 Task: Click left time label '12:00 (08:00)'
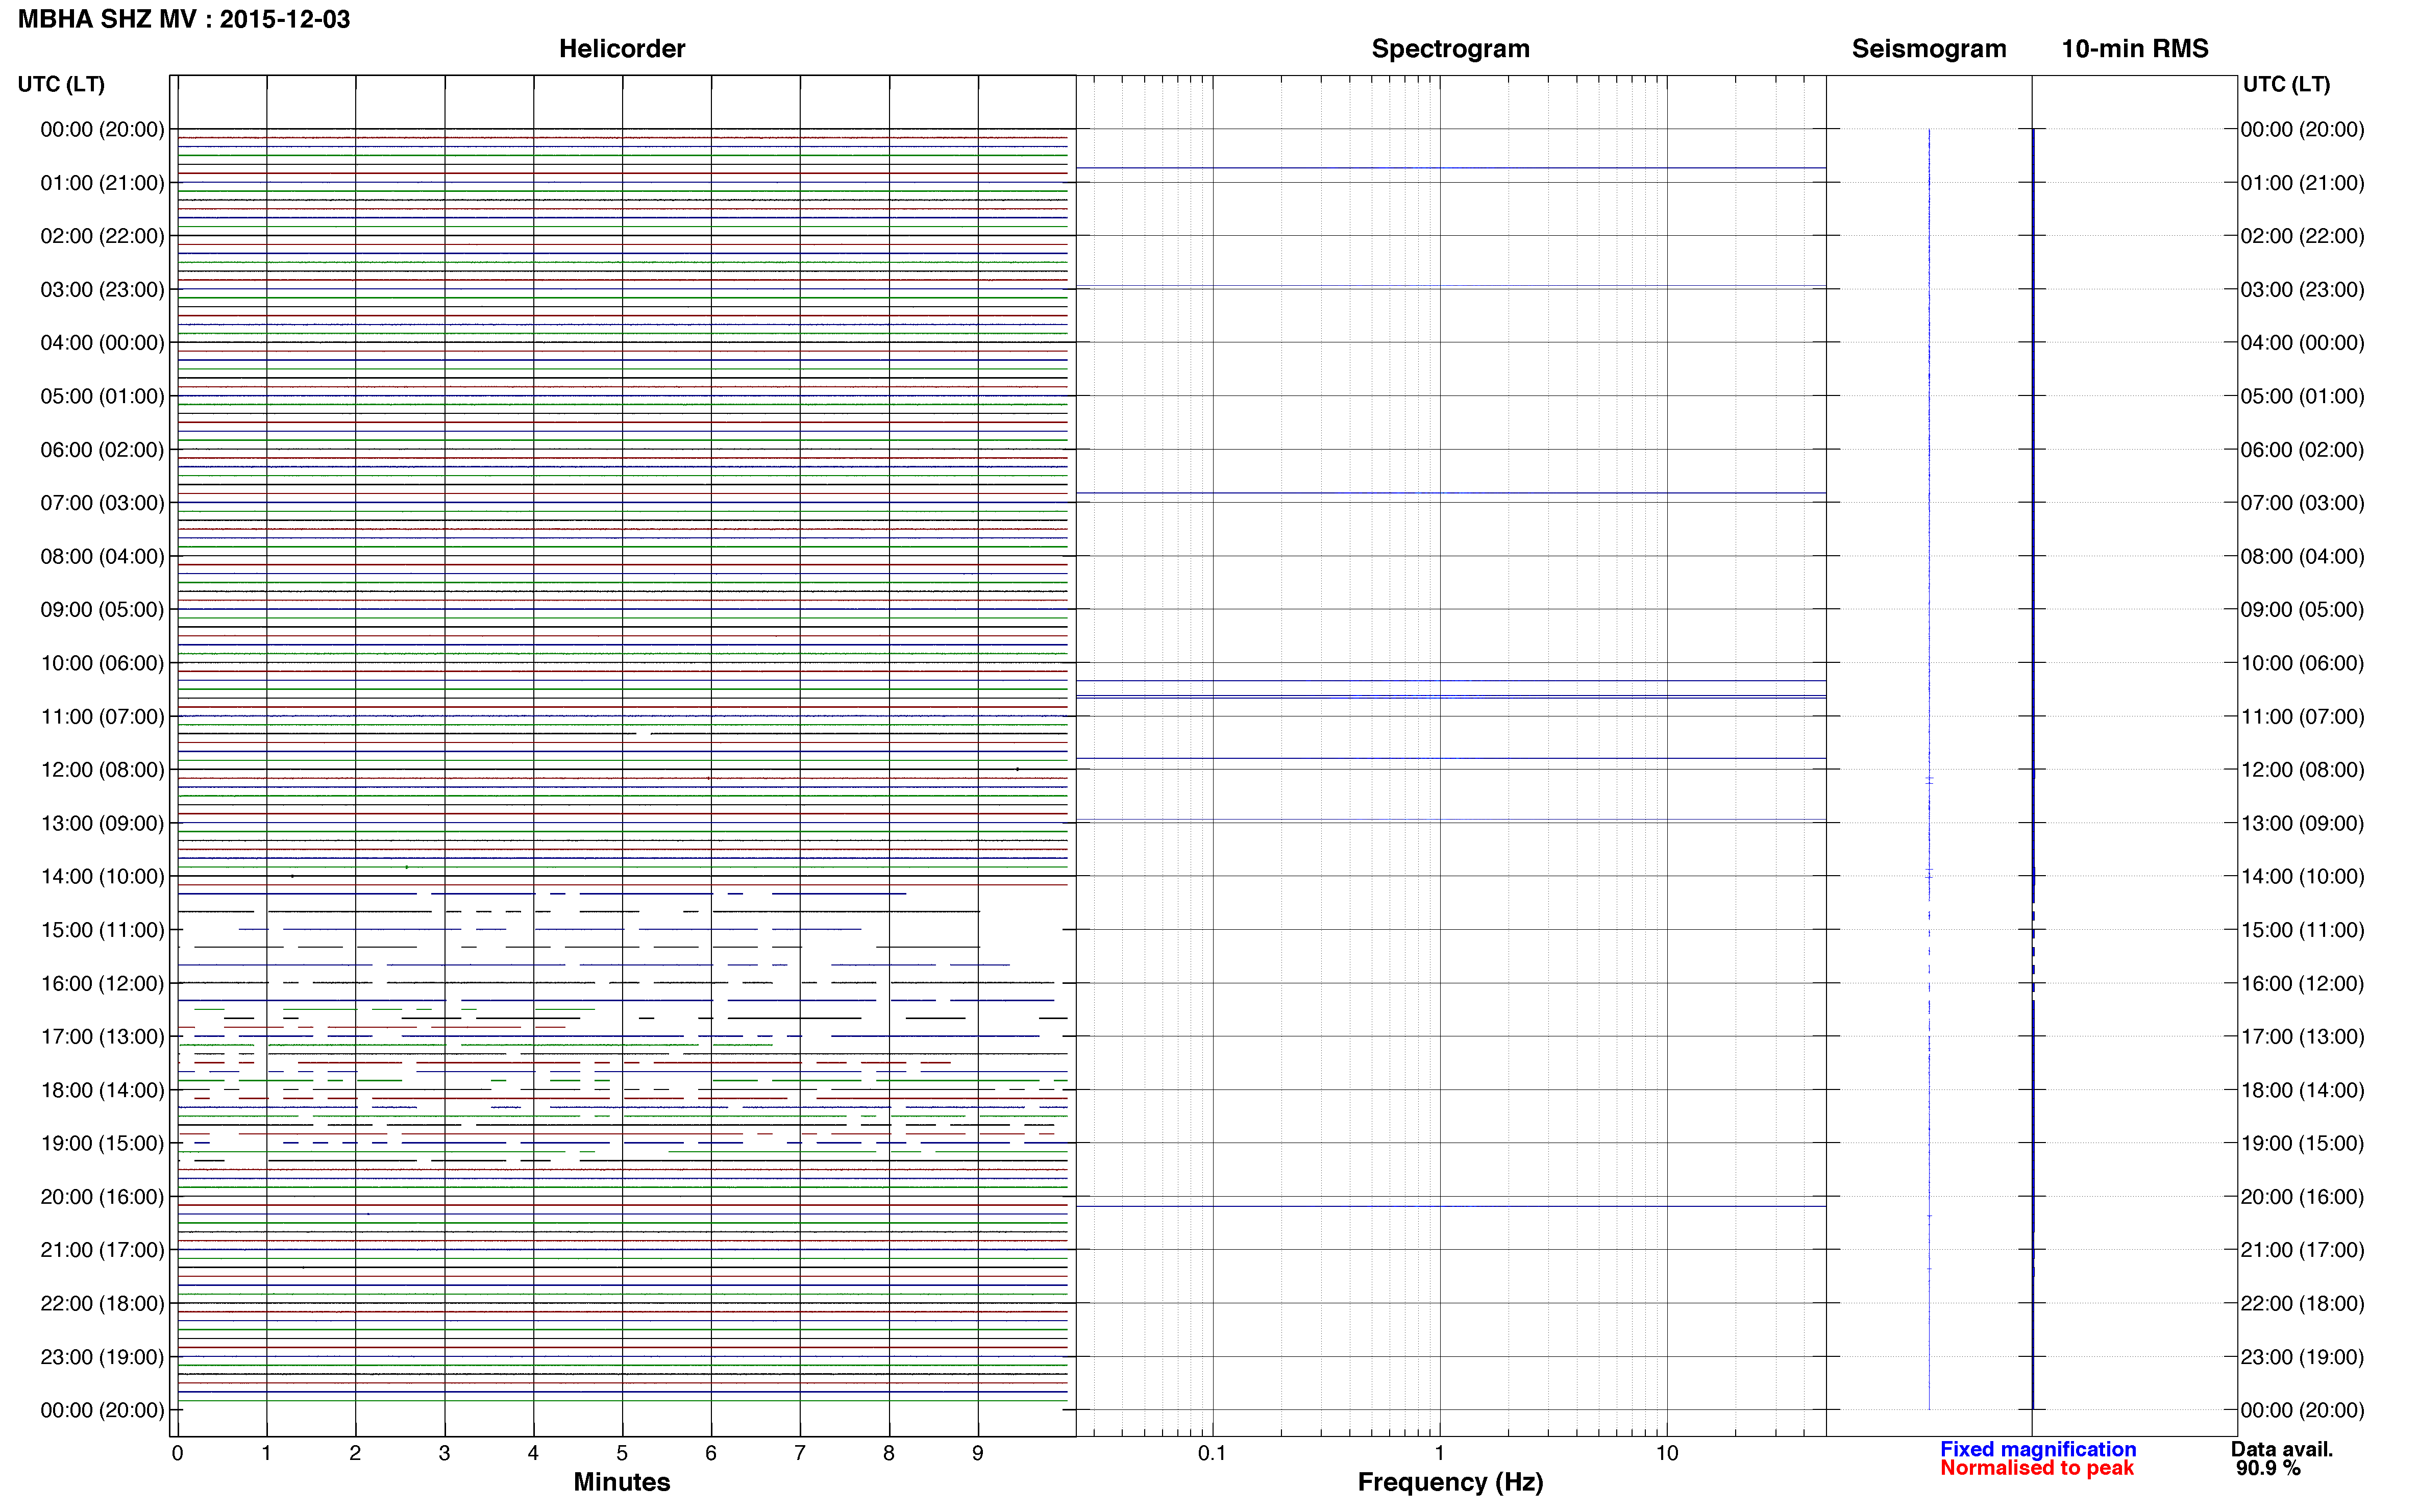103,770
